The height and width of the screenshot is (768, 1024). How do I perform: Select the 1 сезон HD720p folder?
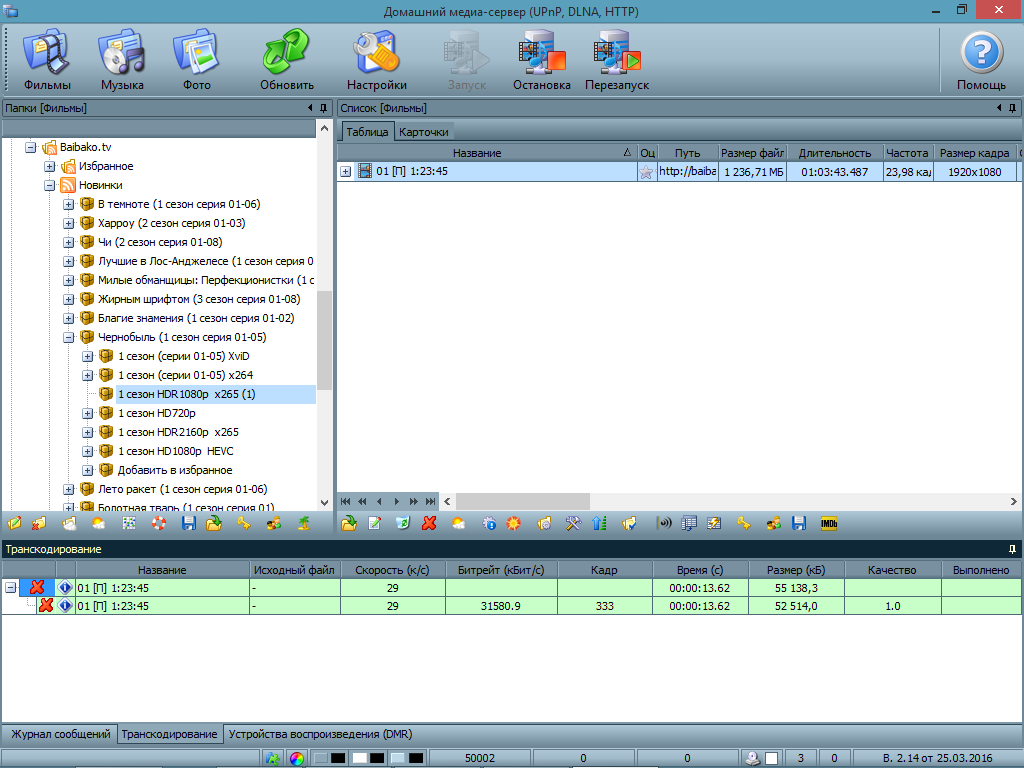pyautogui.click(x=156, y=413)
